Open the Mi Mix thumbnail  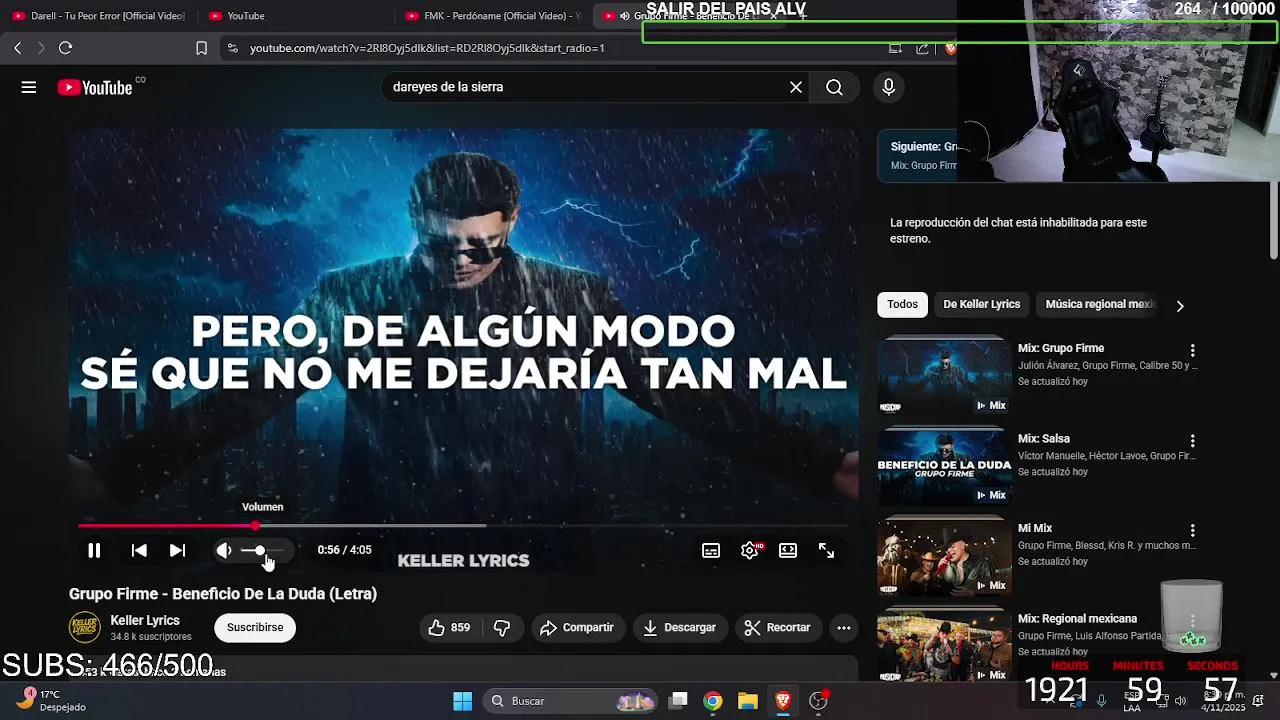click(945, 557)
